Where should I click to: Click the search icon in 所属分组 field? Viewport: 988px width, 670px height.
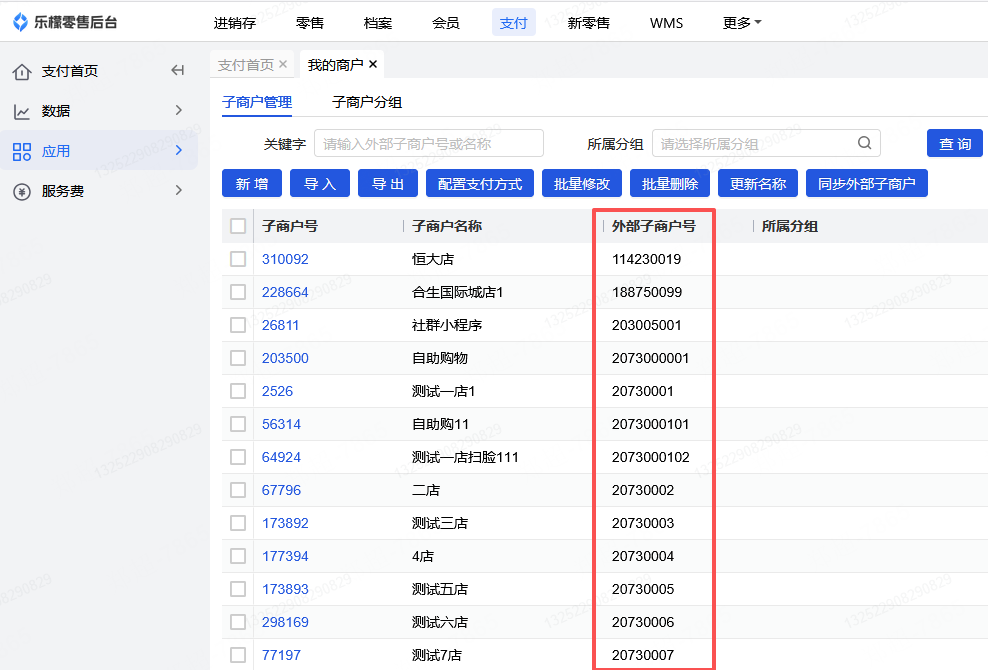[x=864, y=143]
